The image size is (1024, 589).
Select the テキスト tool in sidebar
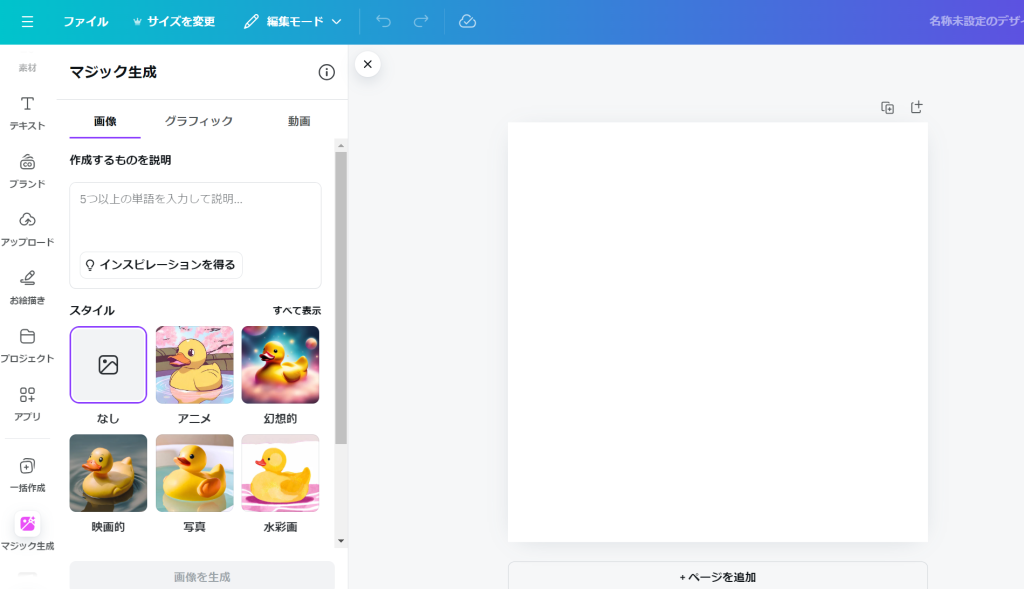click(27, 112)
